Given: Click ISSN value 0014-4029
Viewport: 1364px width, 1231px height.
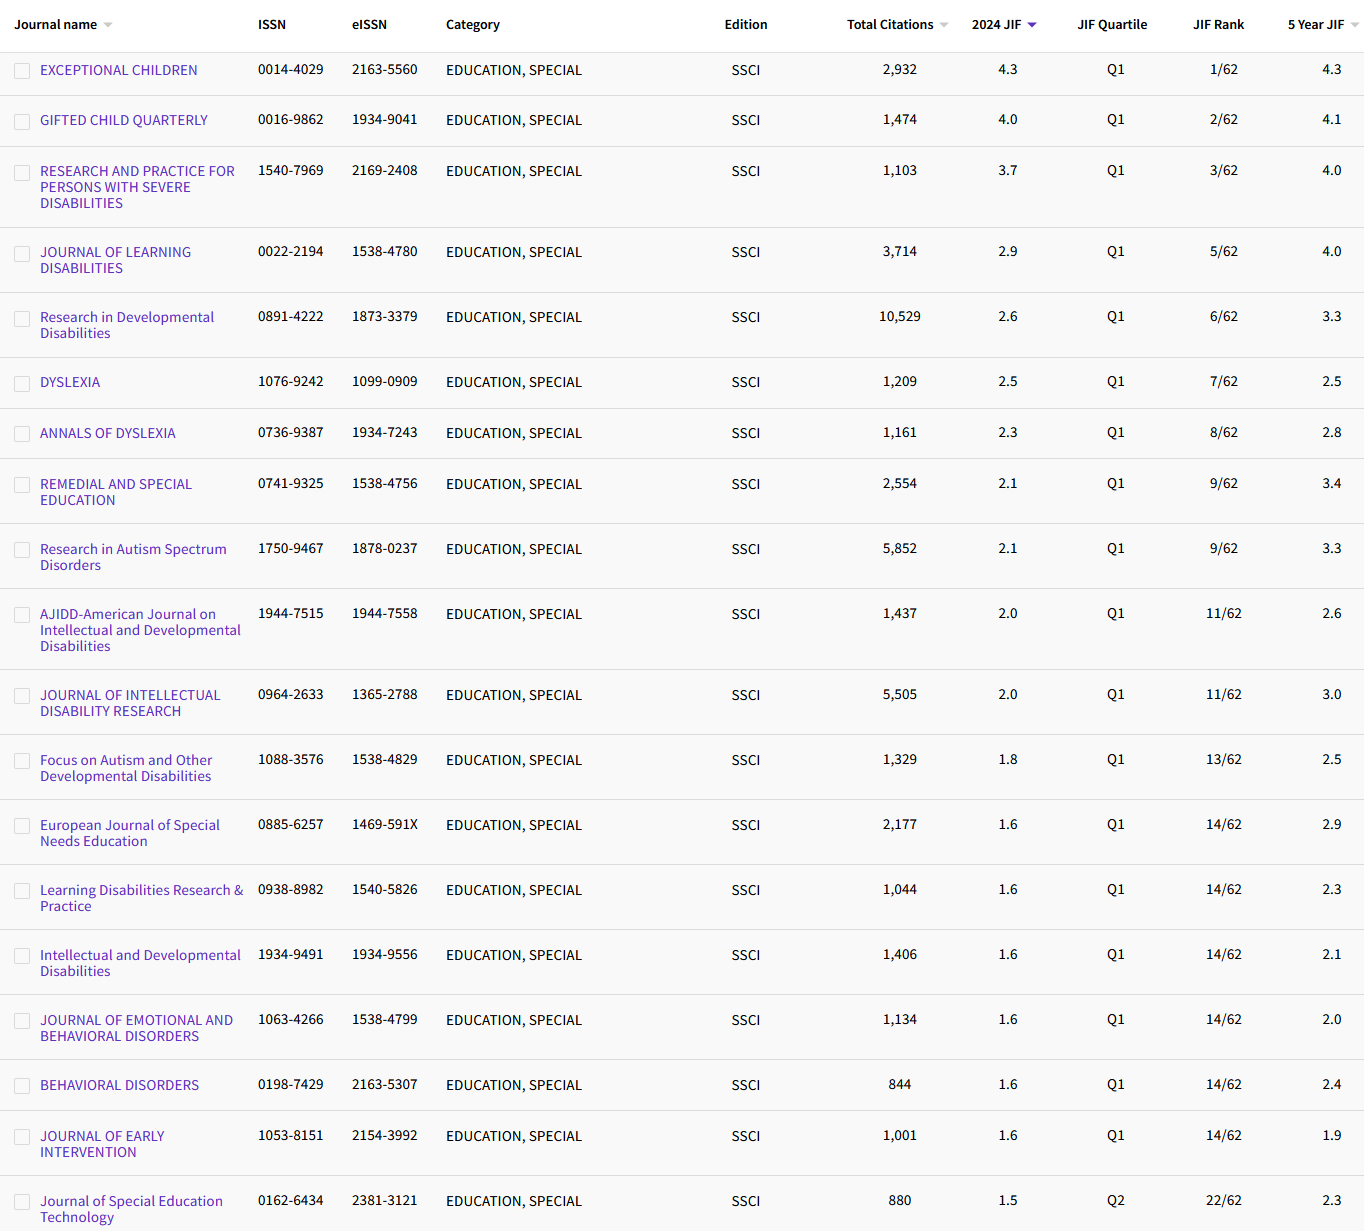Looking at the screenshot, I should pos(291,69).
